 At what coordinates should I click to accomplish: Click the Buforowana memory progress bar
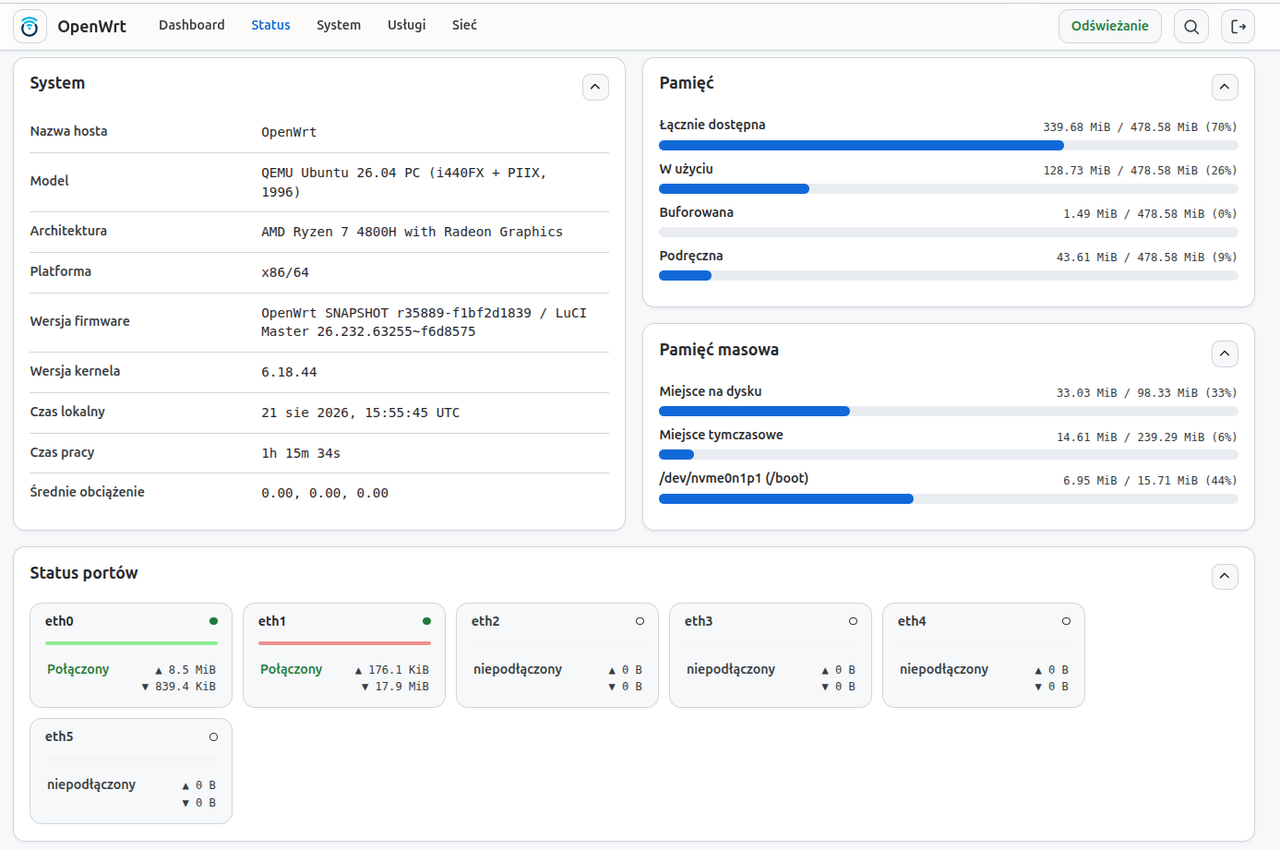(x=948, y=232)
